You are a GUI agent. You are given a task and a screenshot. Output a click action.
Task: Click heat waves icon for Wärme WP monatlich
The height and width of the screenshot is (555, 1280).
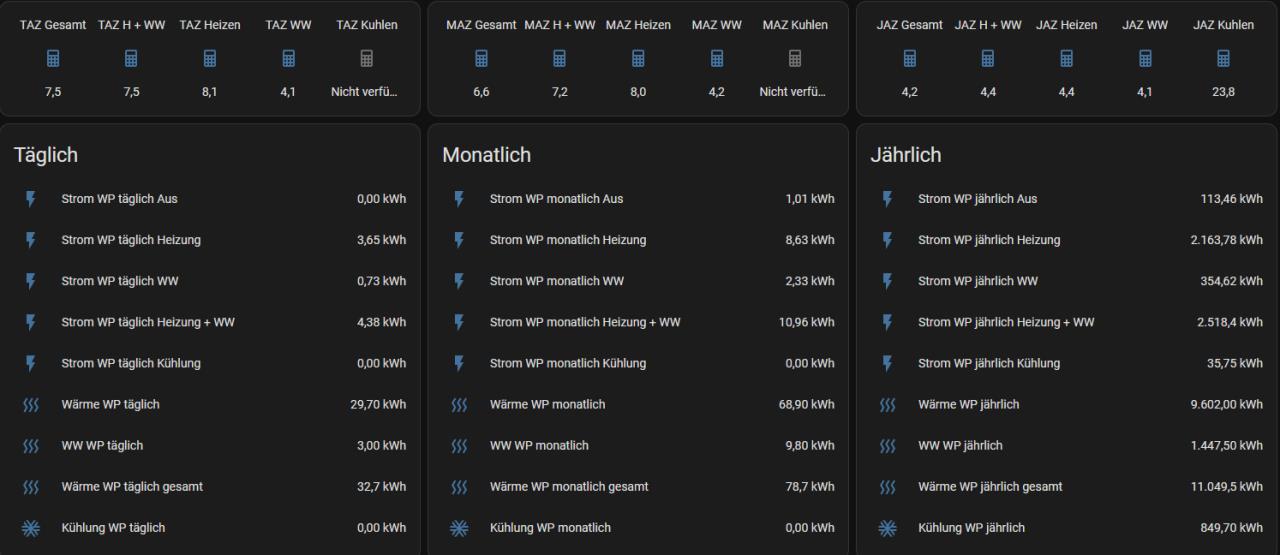pyautogui.click(x=459, y=405)
